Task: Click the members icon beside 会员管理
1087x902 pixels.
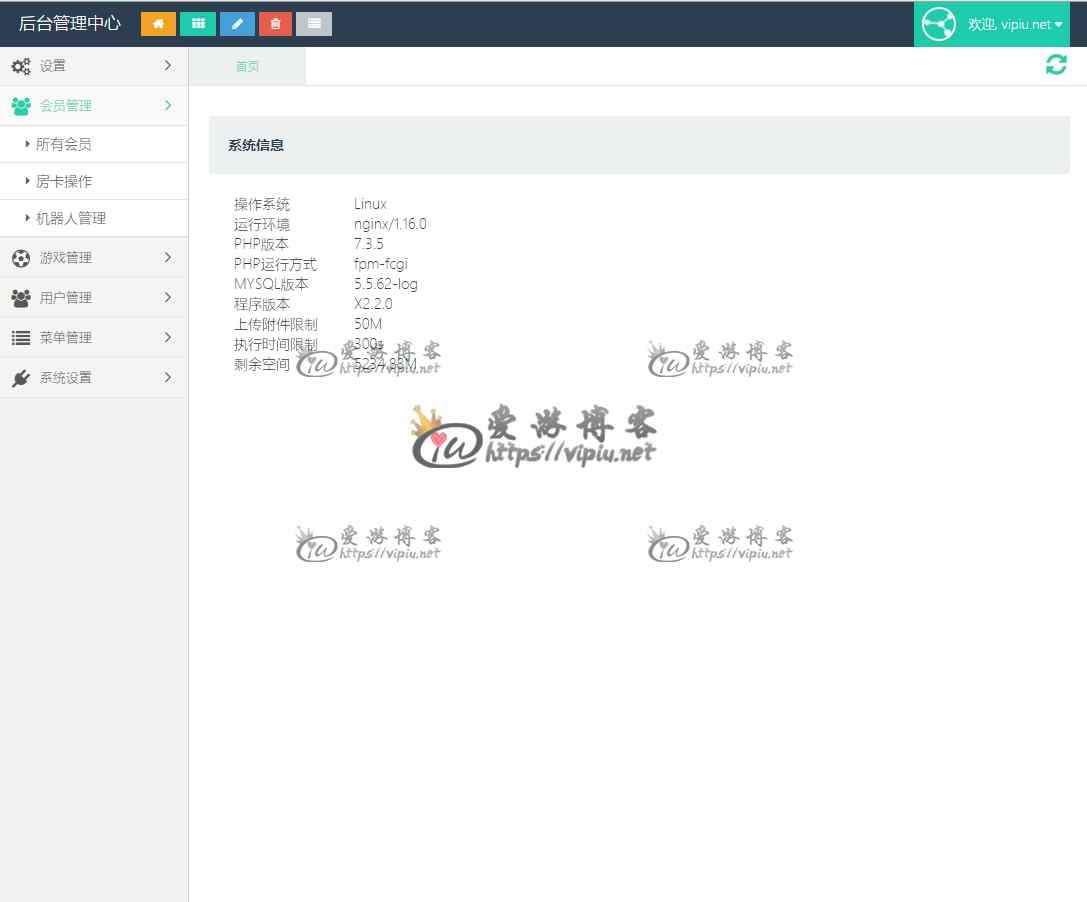Action: [x=21, y=106]
